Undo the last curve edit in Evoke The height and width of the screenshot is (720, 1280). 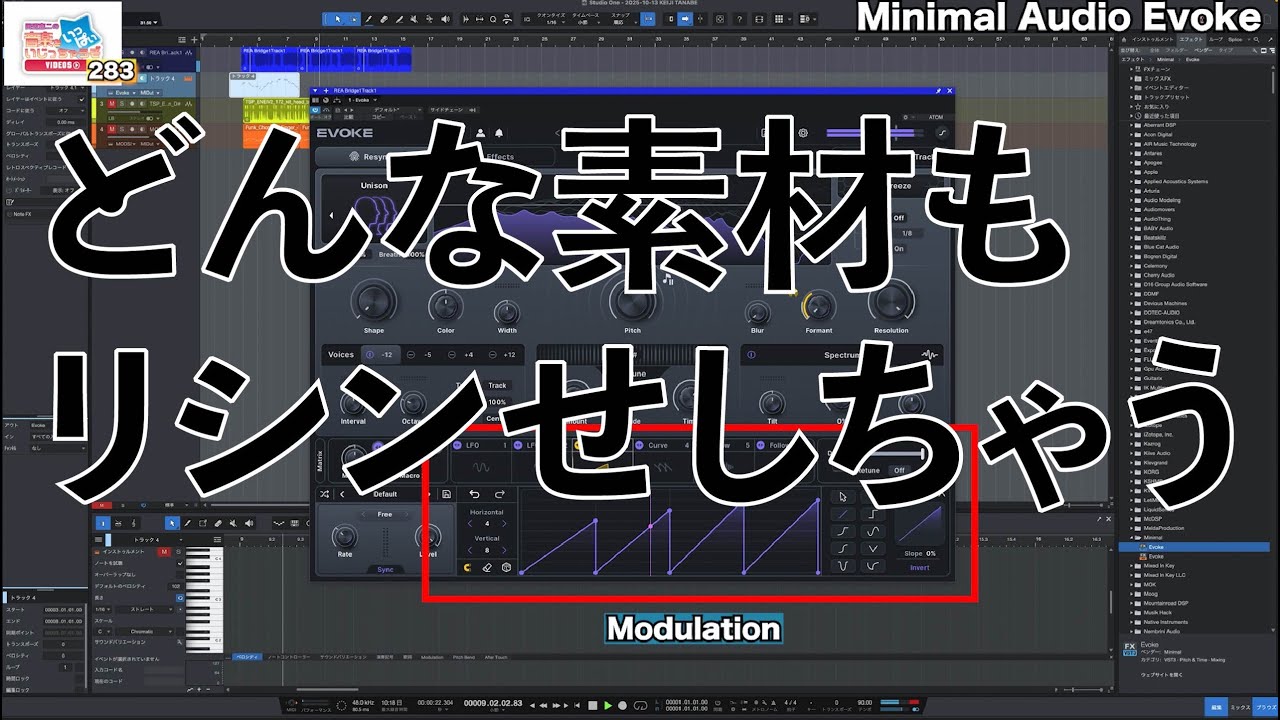point(474,494)
